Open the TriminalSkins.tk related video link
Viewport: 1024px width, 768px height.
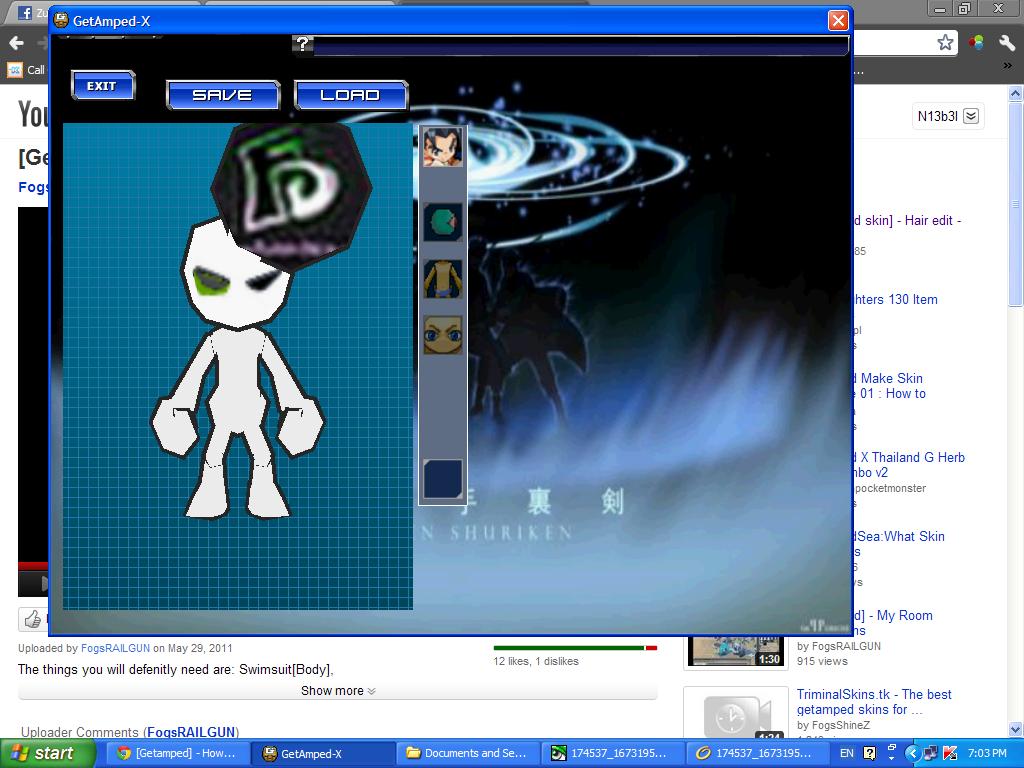[874, 702]
